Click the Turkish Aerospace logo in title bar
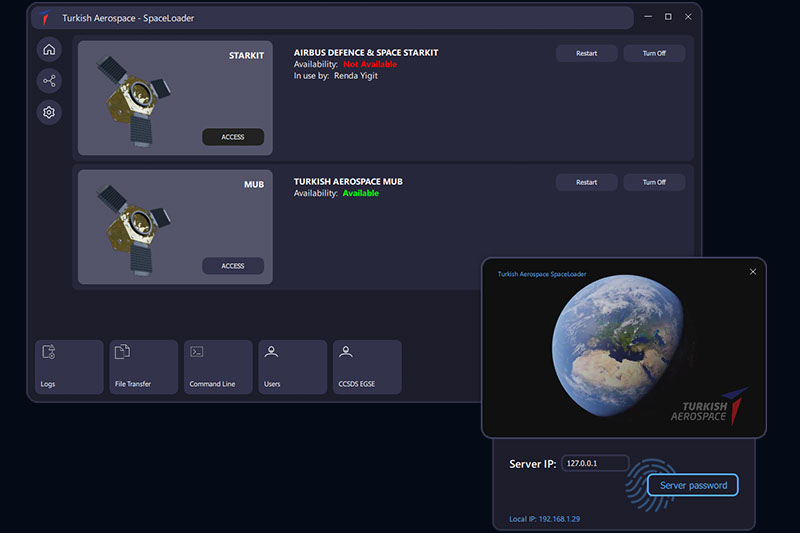The height and width of the screenshot is (533, 800). [x=45, y=18]
